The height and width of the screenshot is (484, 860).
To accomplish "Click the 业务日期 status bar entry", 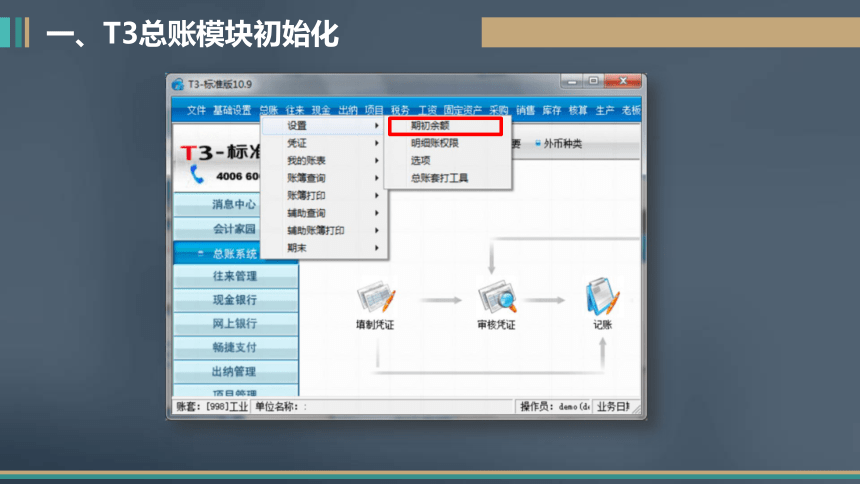I will 613,407.
